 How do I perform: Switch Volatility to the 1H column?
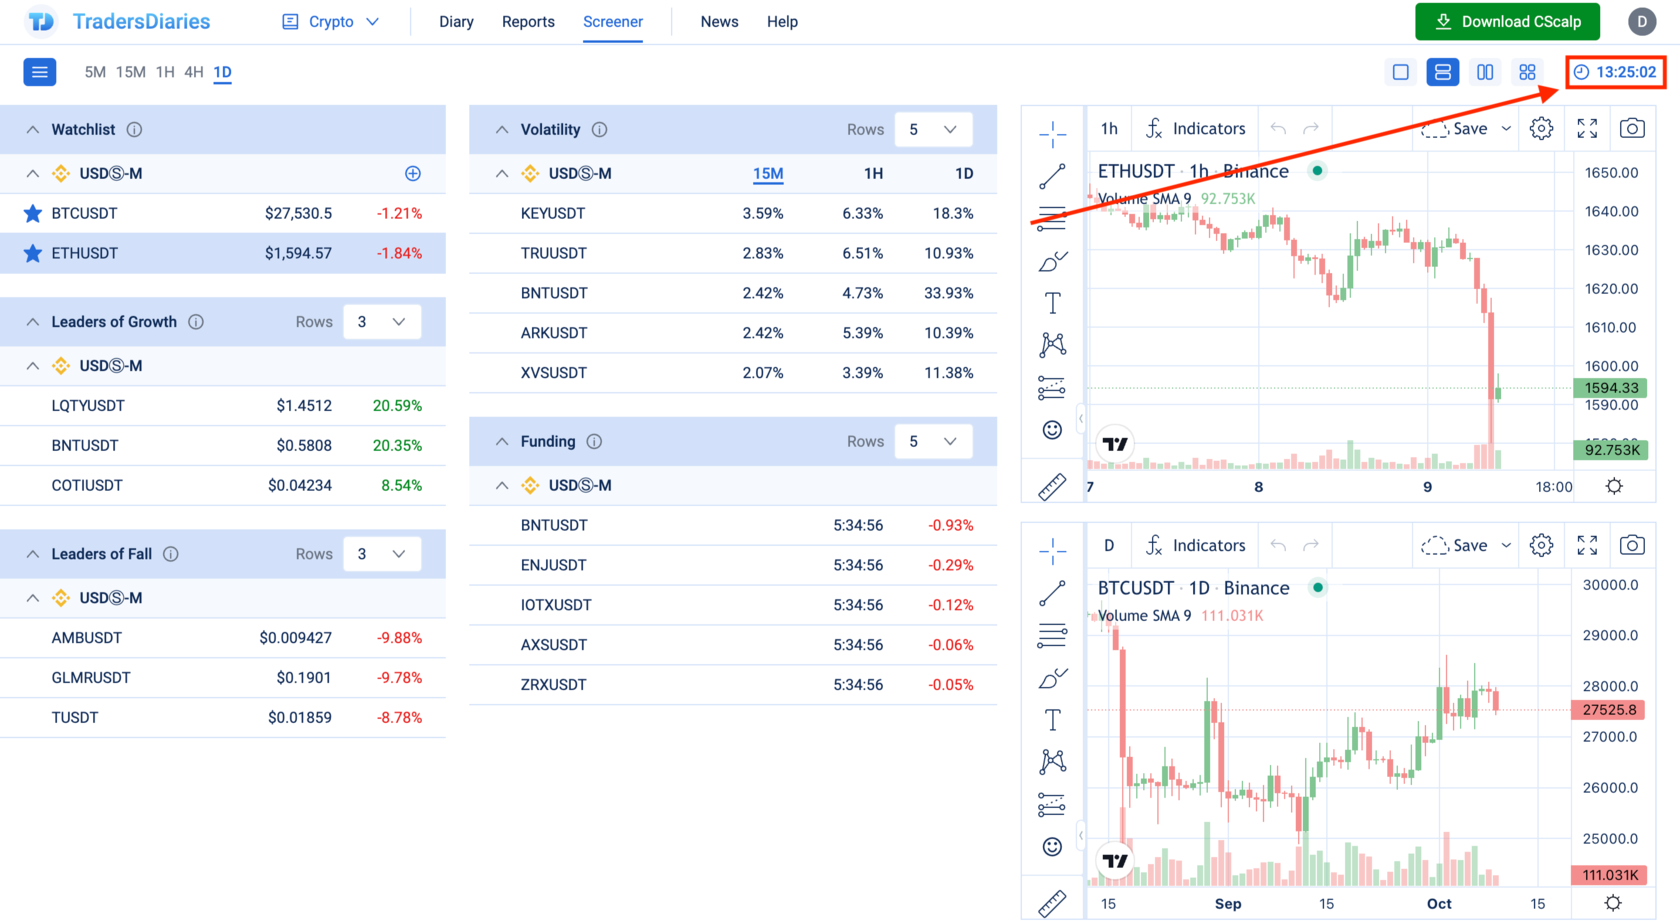click(x=873, y=173)
